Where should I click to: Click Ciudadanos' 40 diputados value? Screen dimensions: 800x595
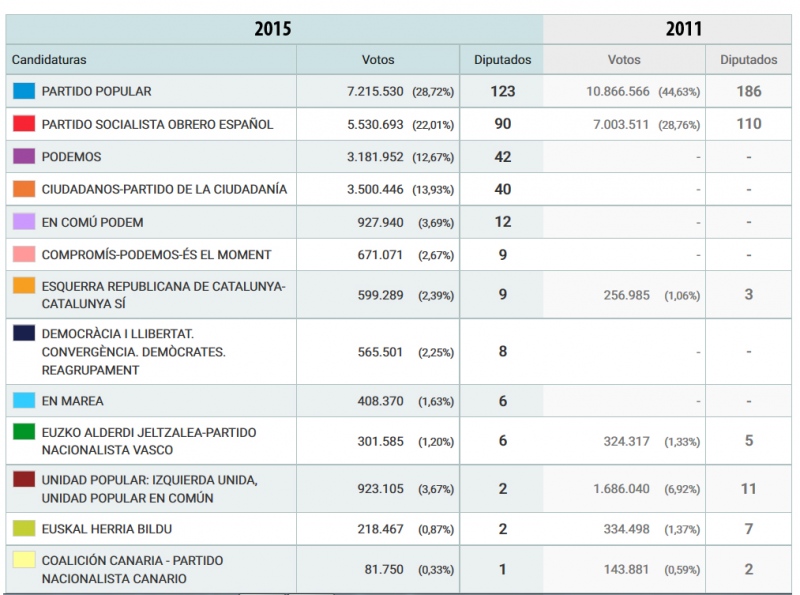click(x=503, y=189)
